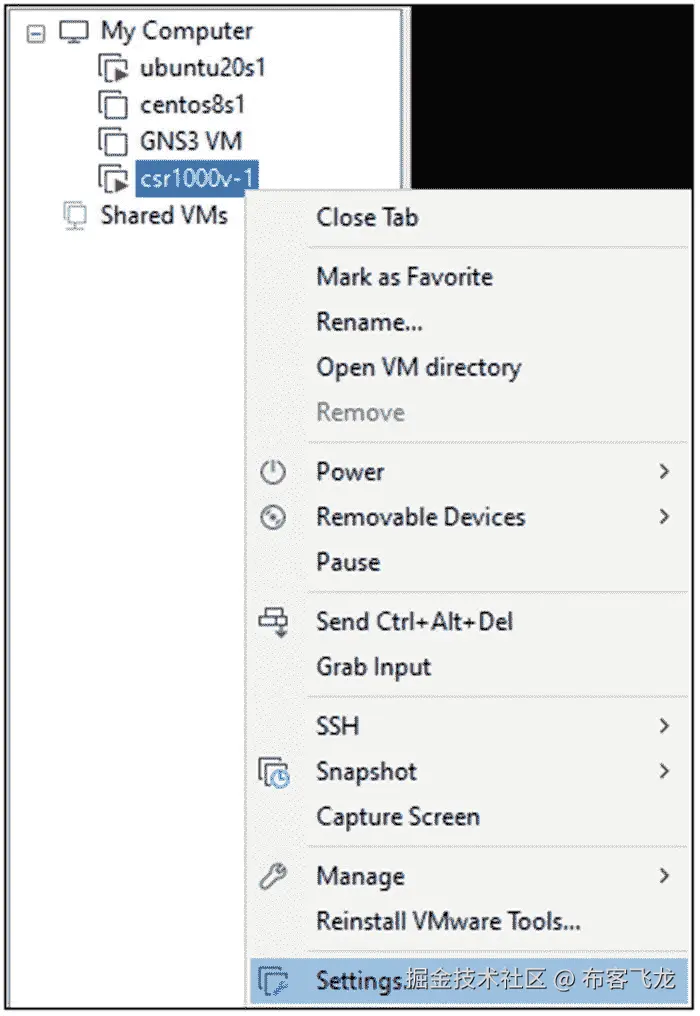The height and width of the screenshot is (1016, 700).
Task: Click the ubuntu20s1 VM icon
Action: pos(113,70)
